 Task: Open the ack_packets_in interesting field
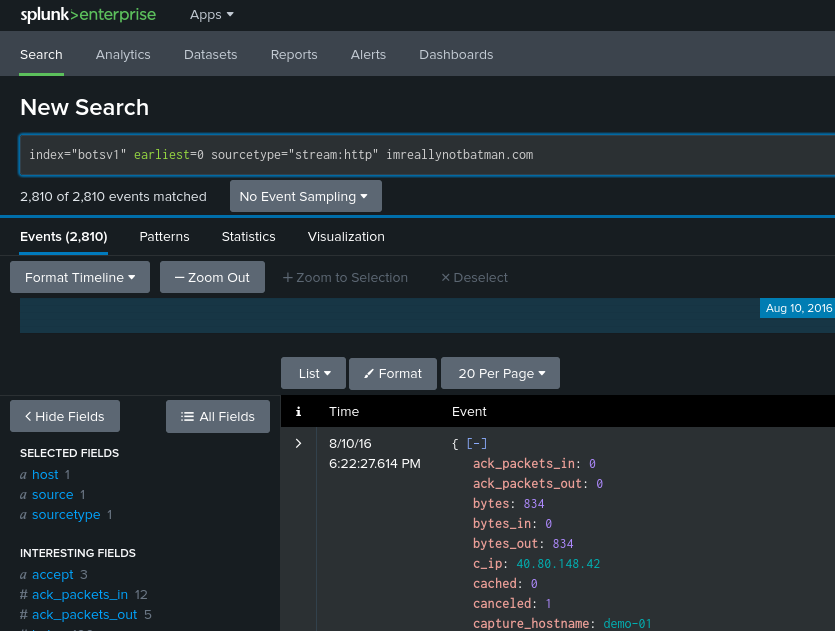(80, 595)
